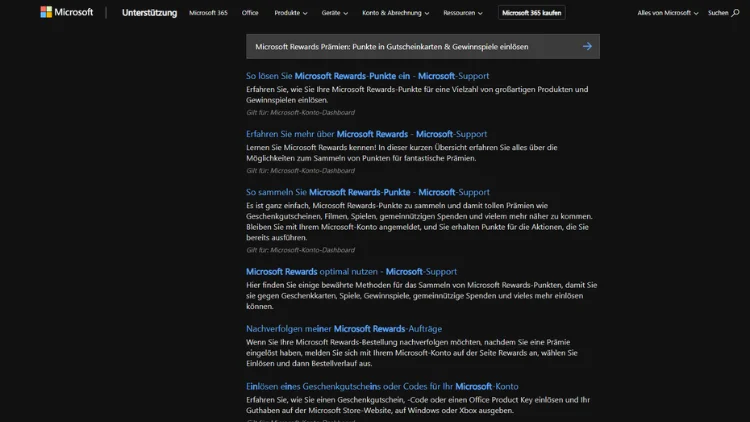Screen dimensions: 750x422
Task: Click the blue arrow in search box
Action: click(x=587, y=46)
